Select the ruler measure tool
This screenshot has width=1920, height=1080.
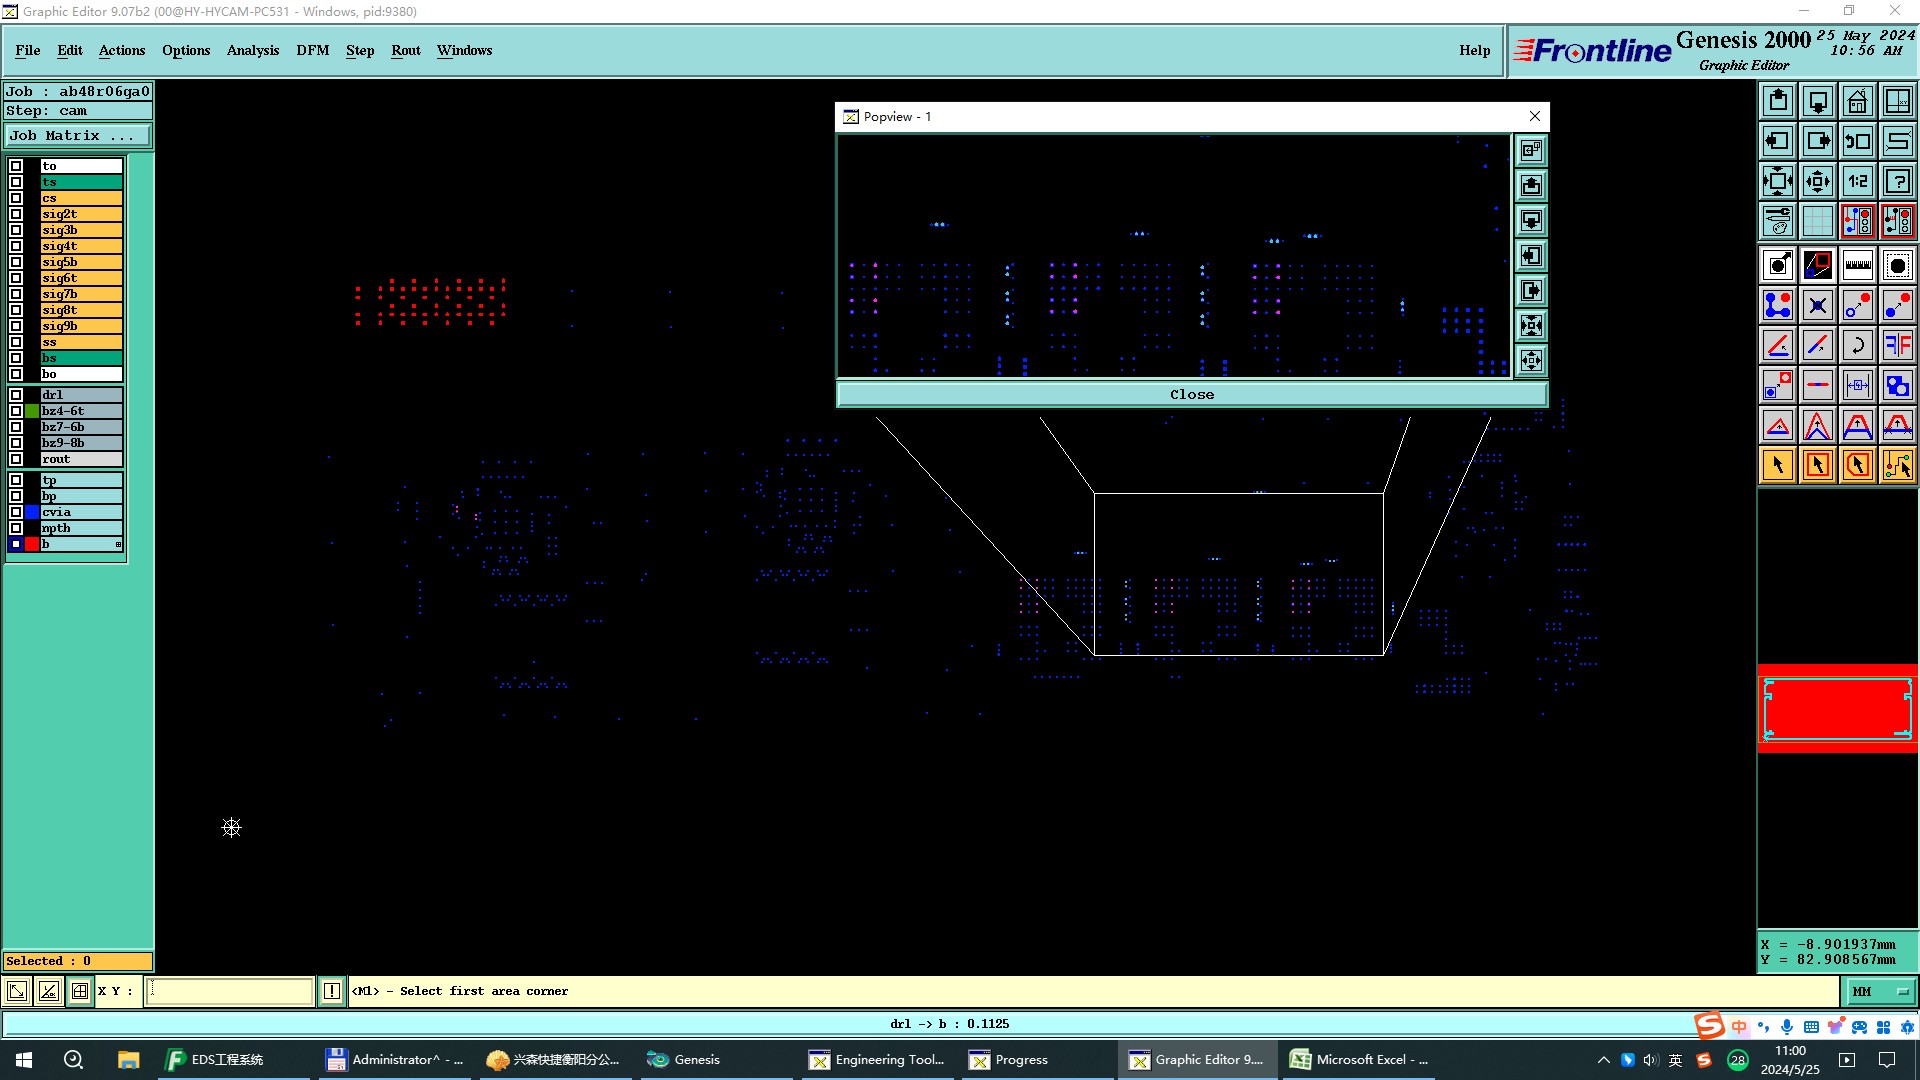point(1857,265)
